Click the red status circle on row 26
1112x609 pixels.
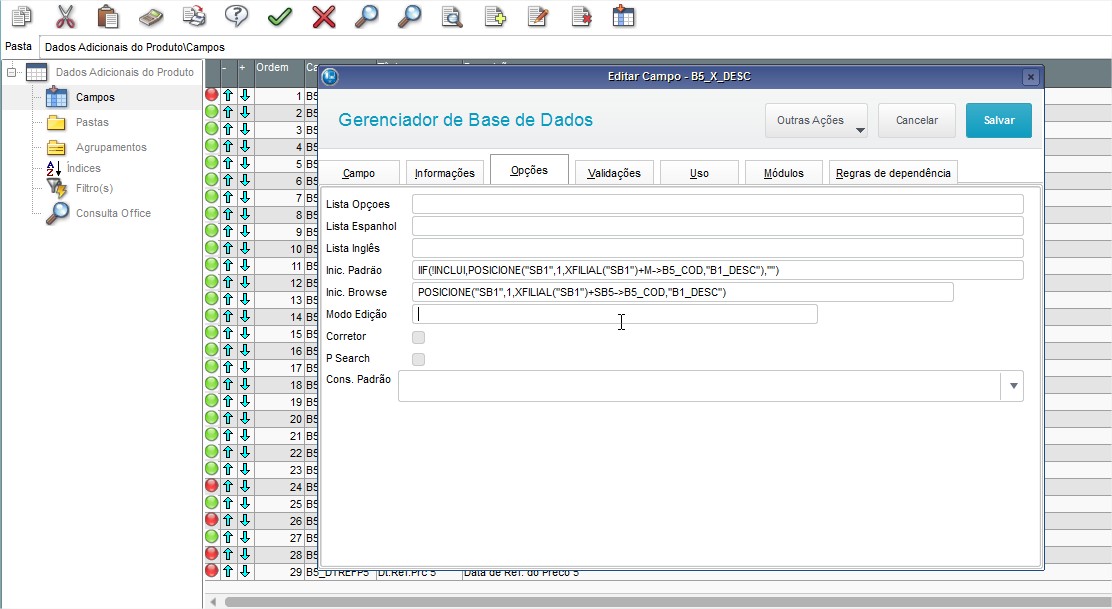point(211,520)
